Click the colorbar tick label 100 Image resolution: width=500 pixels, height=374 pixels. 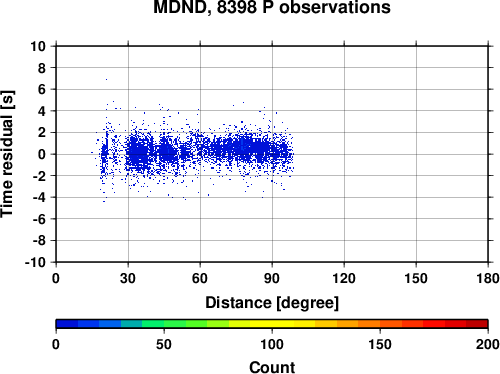[272, 344]
